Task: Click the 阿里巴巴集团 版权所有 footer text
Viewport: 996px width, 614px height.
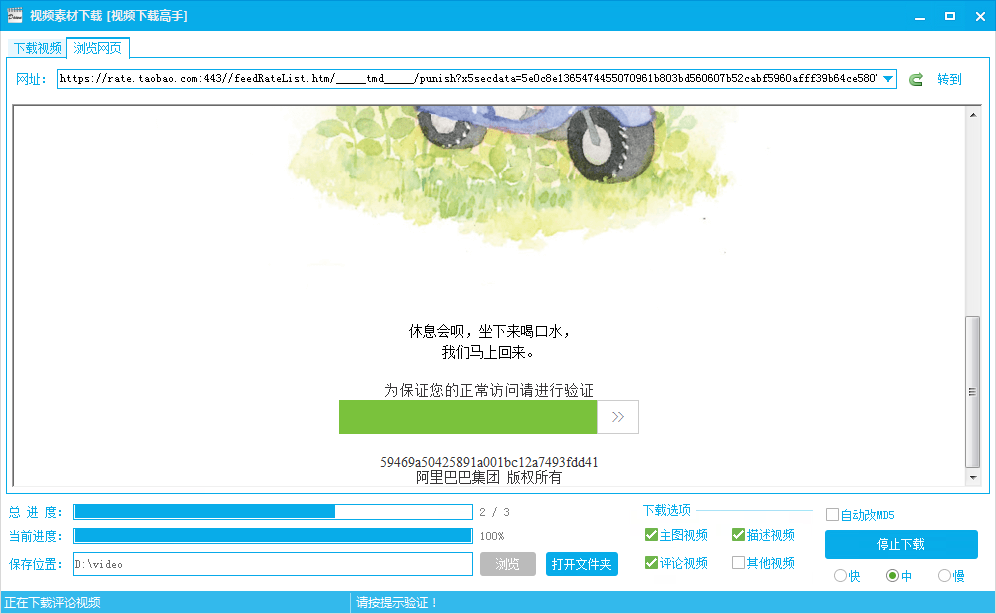Action: click(x=489, y=477)
